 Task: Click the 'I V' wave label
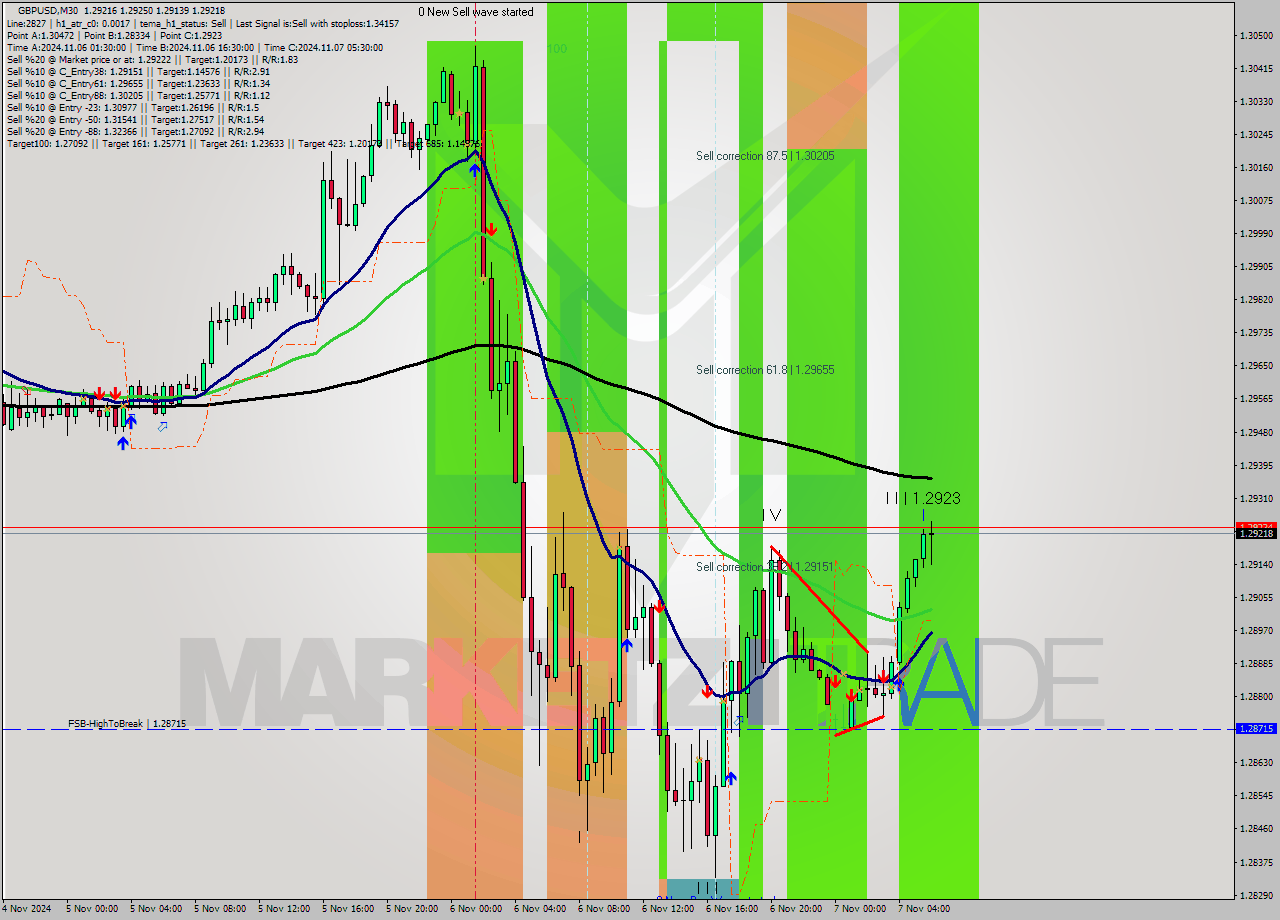tap(771, 515)
